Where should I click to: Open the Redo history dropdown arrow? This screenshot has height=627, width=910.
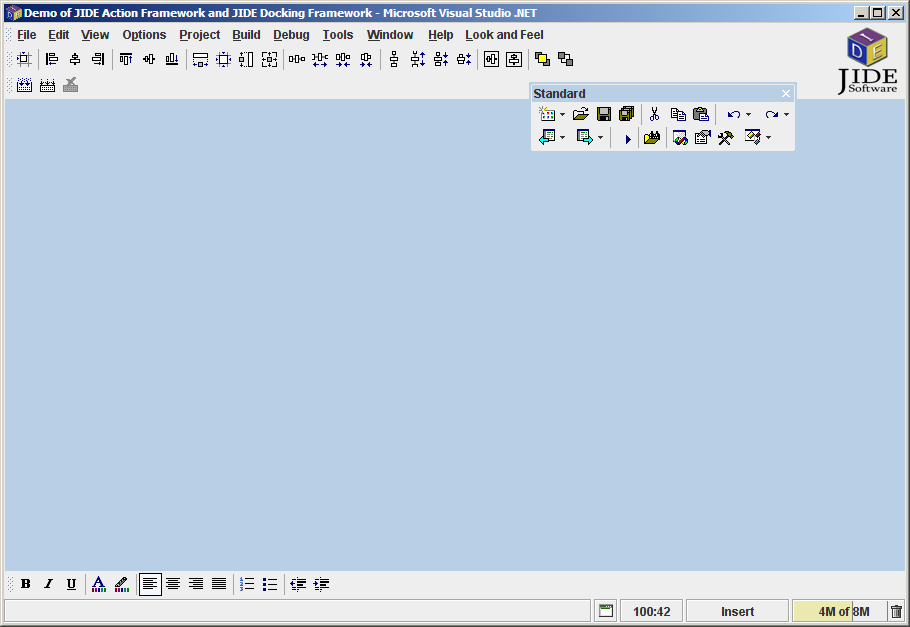[x=786, y=114]
